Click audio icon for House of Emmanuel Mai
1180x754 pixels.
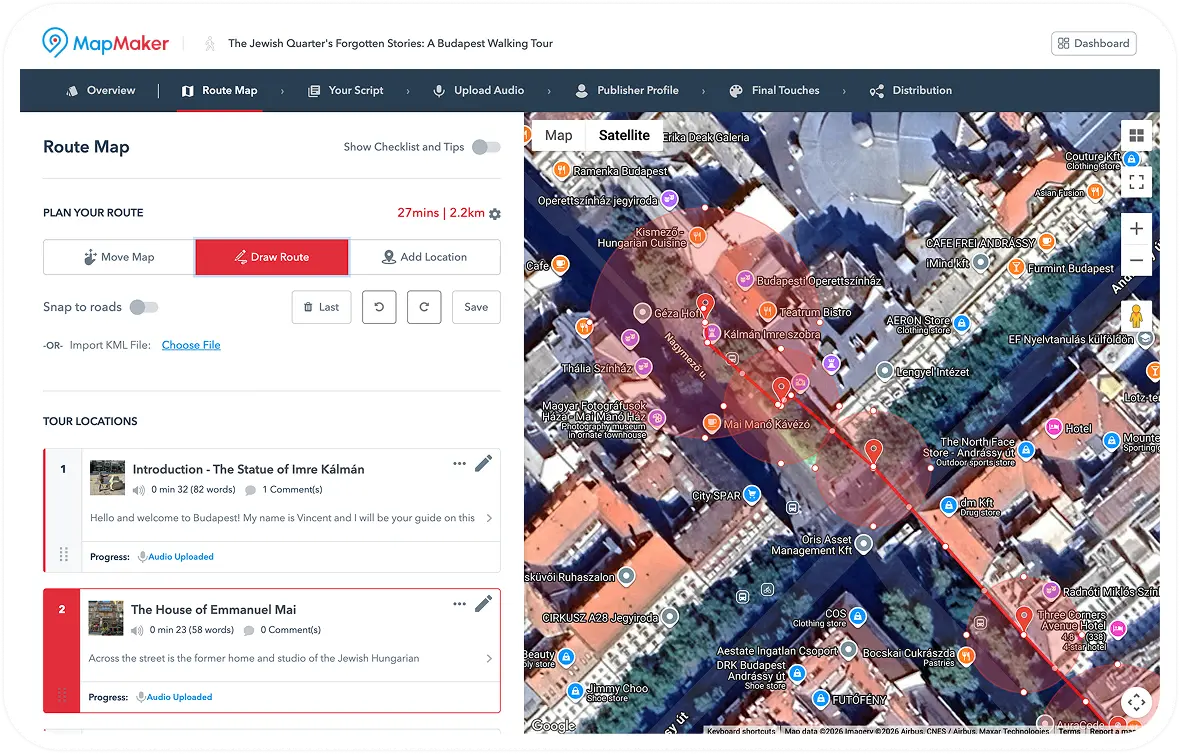[x=137, y=631]
